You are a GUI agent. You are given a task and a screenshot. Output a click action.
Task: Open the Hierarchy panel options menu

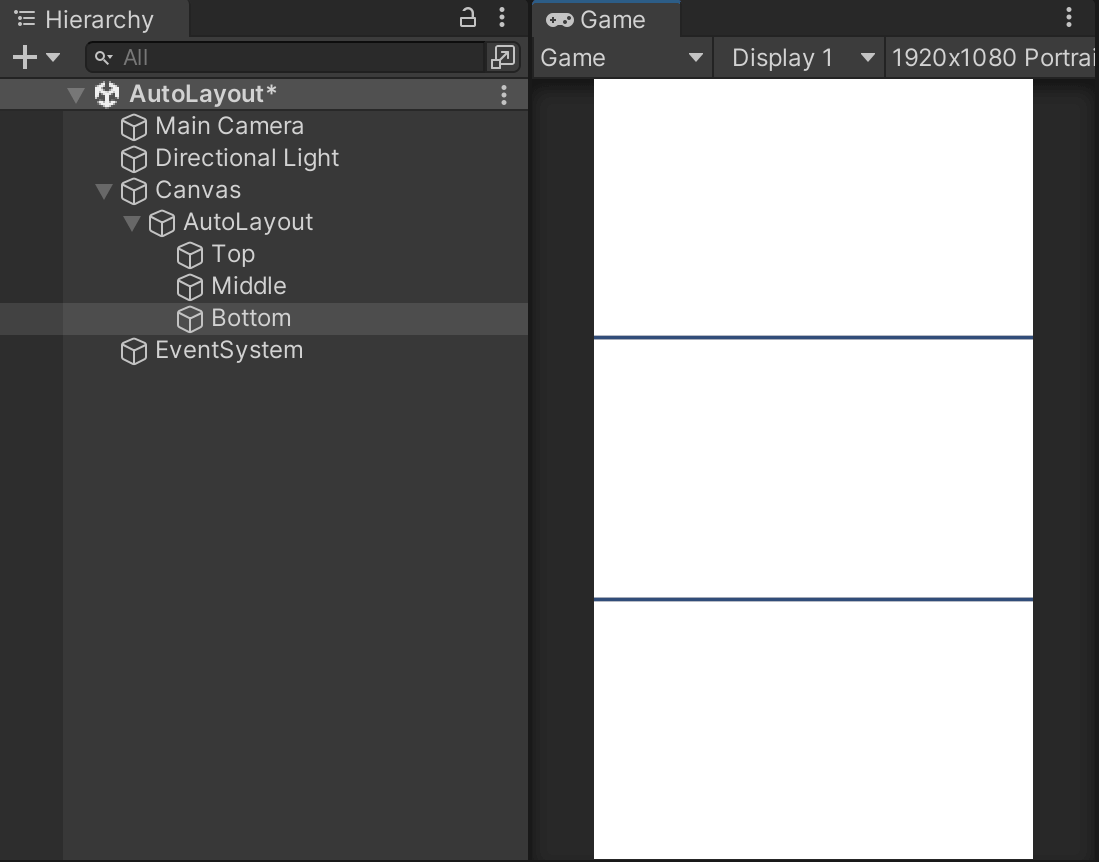pyautogui.click(x=502, y=18)
